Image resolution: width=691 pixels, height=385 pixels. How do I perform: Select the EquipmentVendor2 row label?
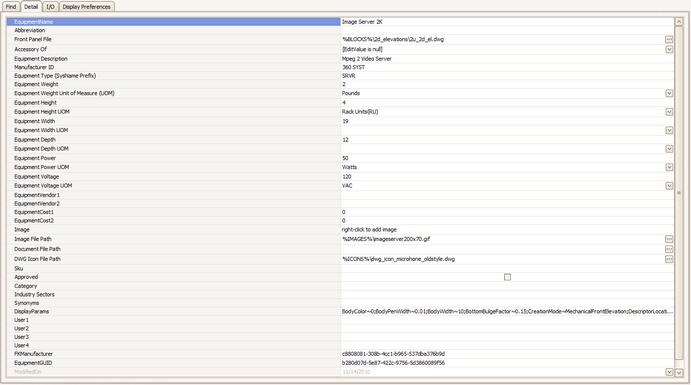(x=37, y=204)
